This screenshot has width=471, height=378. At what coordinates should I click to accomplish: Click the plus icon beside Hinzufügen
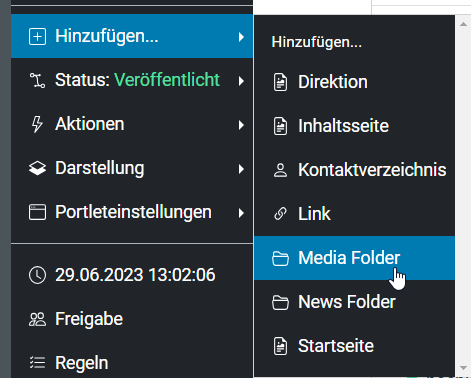pyautogui.click(x=37, y=36)
